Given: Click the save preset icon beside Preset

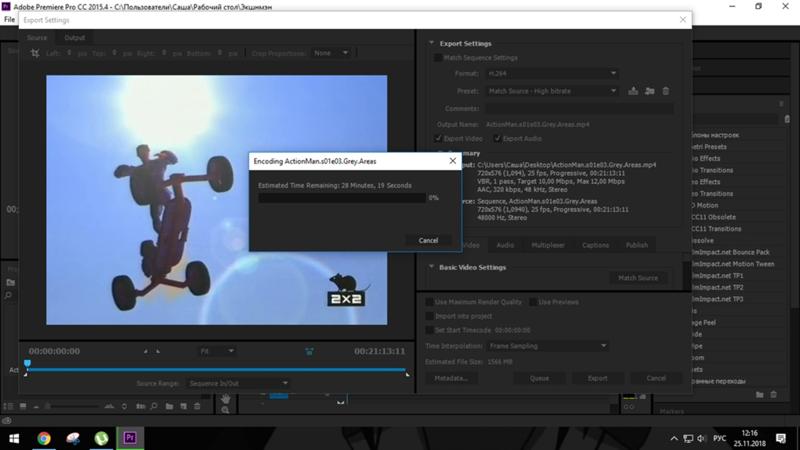Looking at the screenshot, I should (633, 91).
